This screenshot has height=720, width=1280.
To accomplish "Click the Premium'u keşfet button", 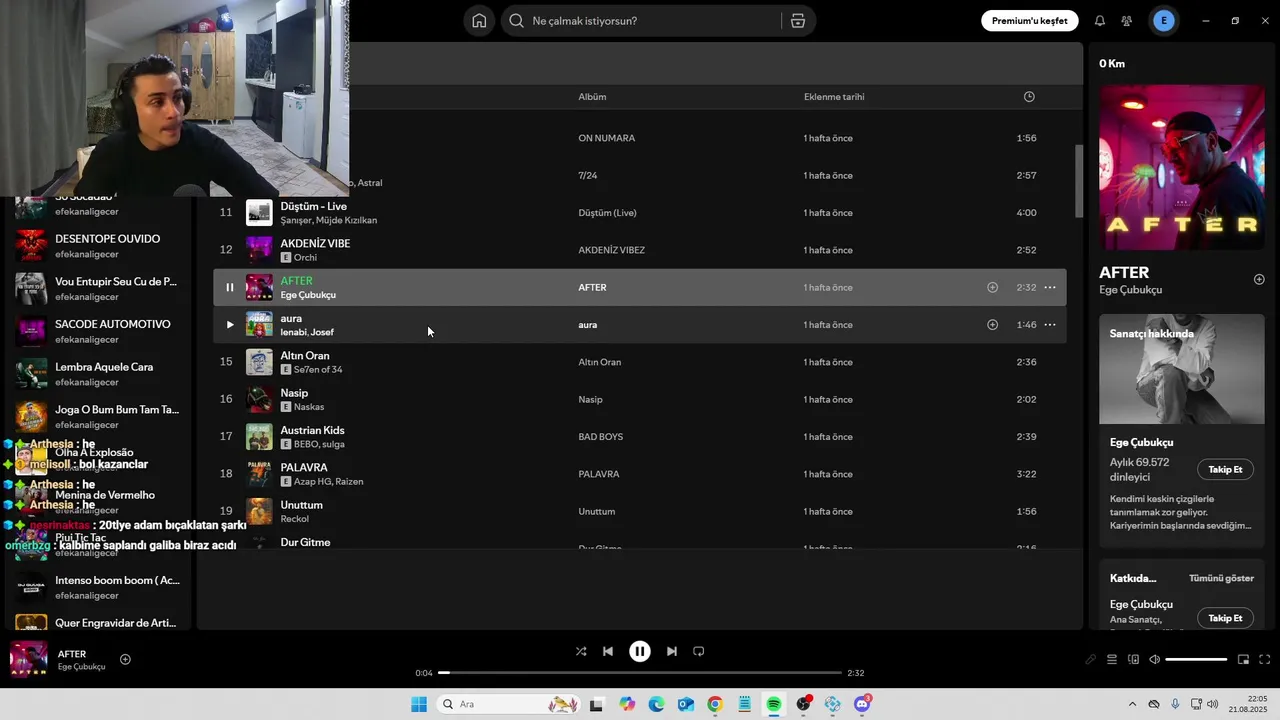I will click(x=1029, y=21).
